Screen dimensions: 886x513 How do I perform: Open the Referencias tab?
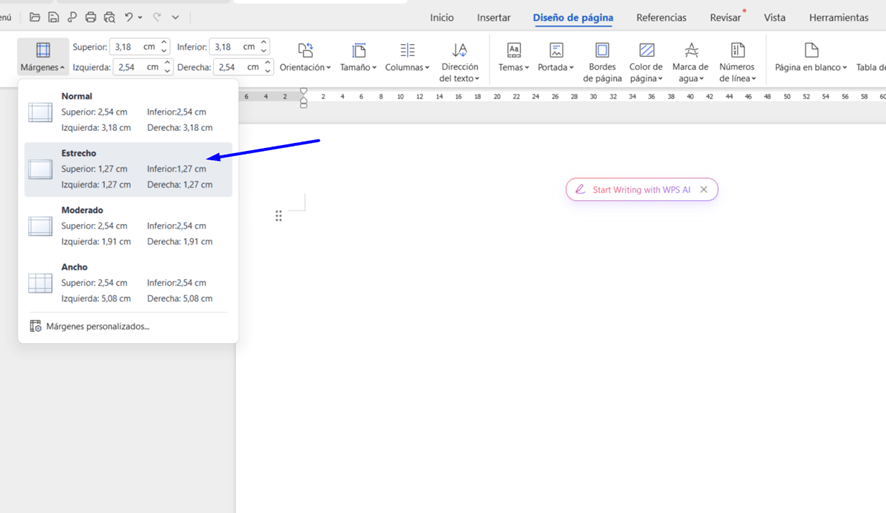(x=661, y=18)
